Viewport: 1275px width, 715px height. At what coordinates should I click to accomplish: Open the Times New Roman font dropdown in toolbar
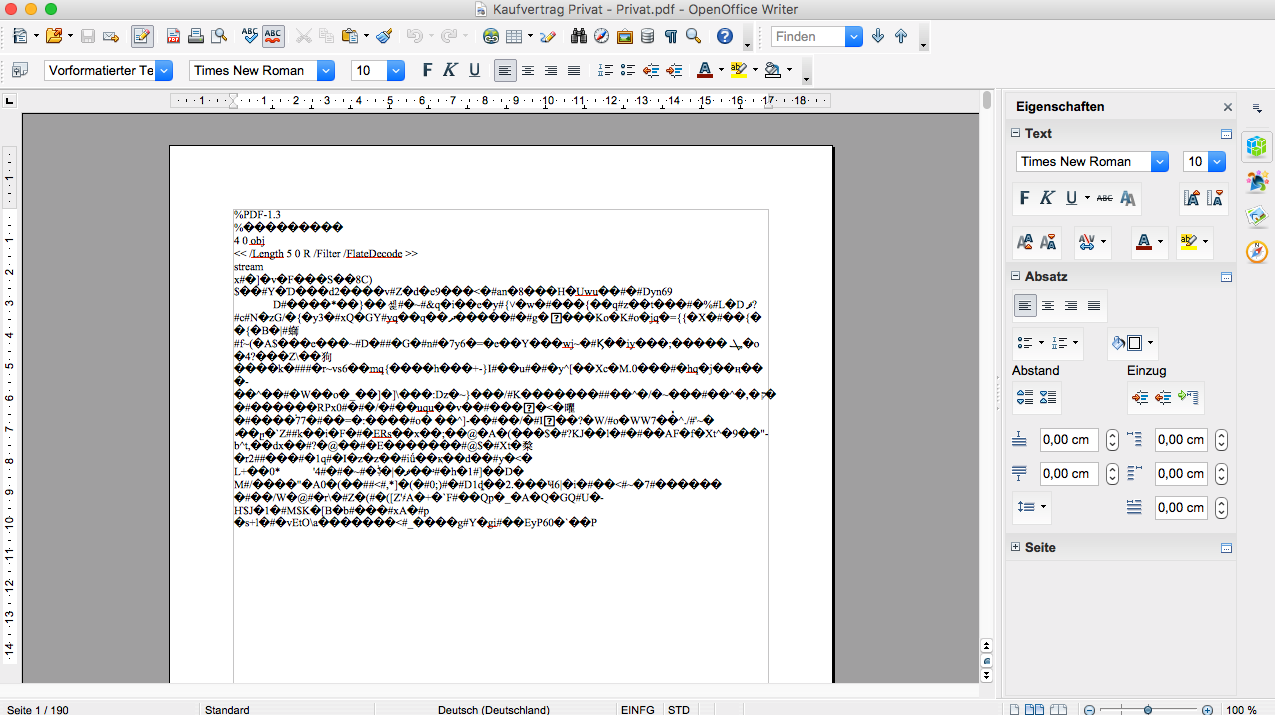[325, 70]
